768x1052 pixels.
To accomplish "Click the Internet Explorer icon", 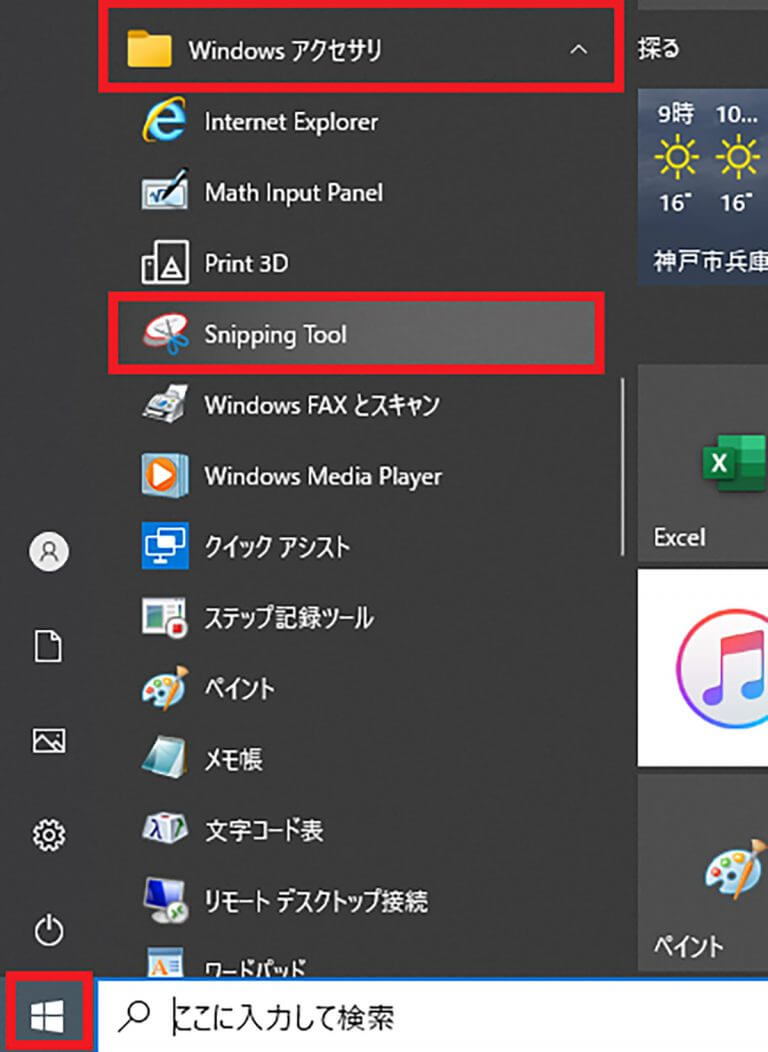I will click(164, 121).
